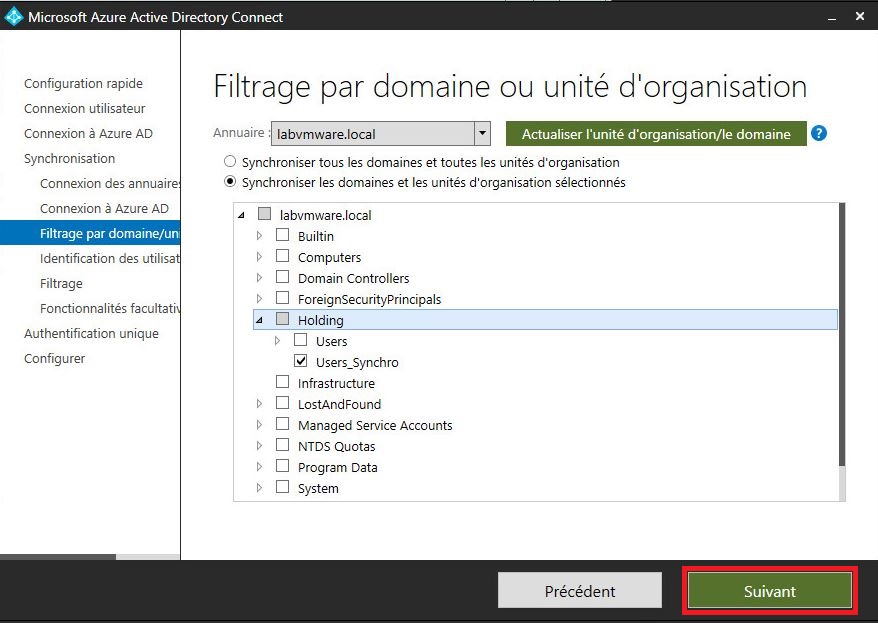Select the Holding tree label
The image size is (878, 623).
pyautogui.click(x=320, y=320)
